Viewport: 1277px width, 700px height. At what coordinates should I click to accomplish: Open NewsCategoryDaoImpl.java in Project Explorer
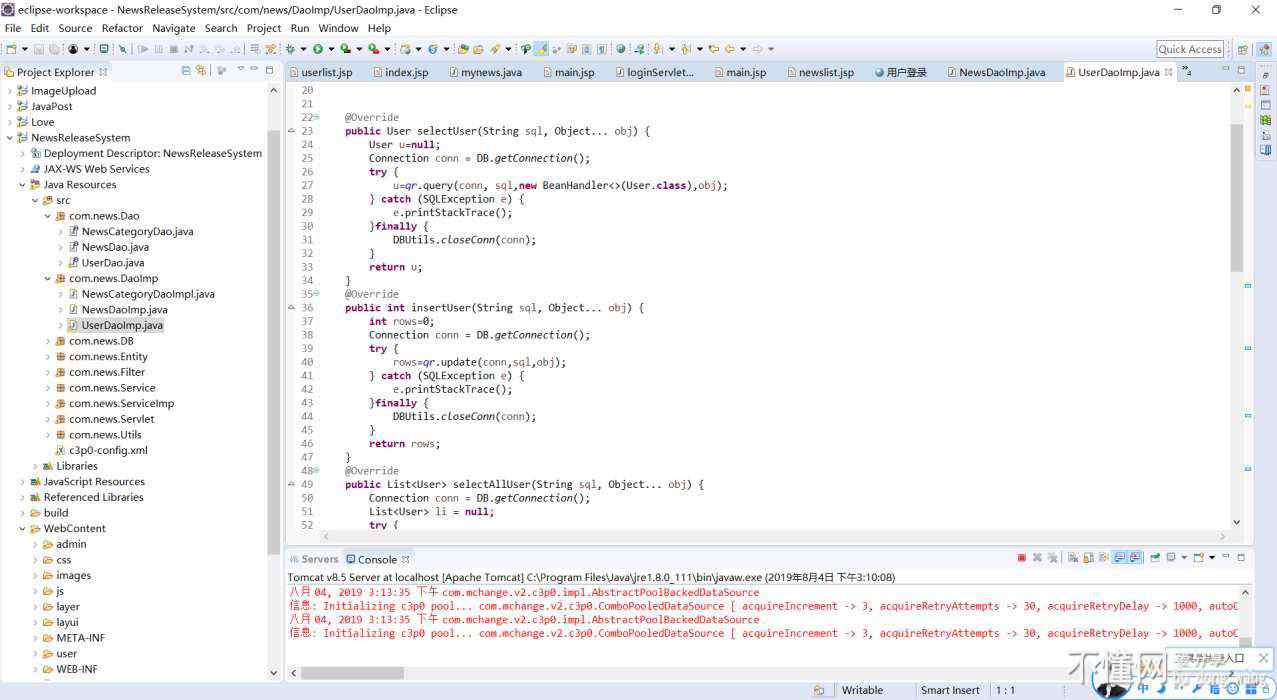coord(147,294)
